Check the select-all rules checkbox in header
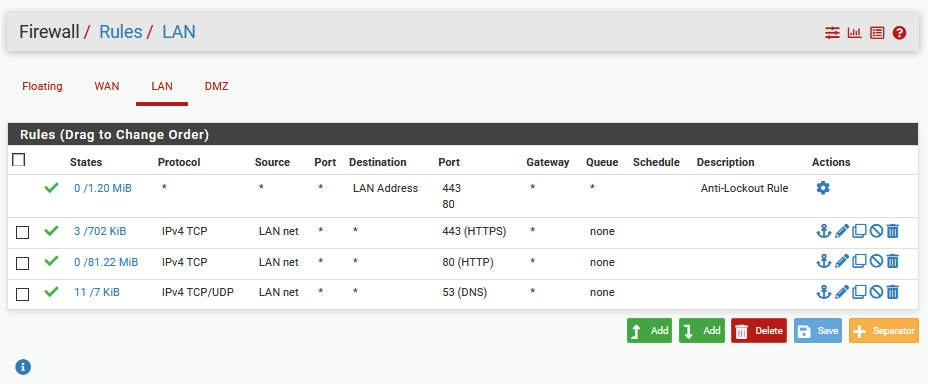Image resolution: width=928 pixels, height=384 pixels. point(19,160)
